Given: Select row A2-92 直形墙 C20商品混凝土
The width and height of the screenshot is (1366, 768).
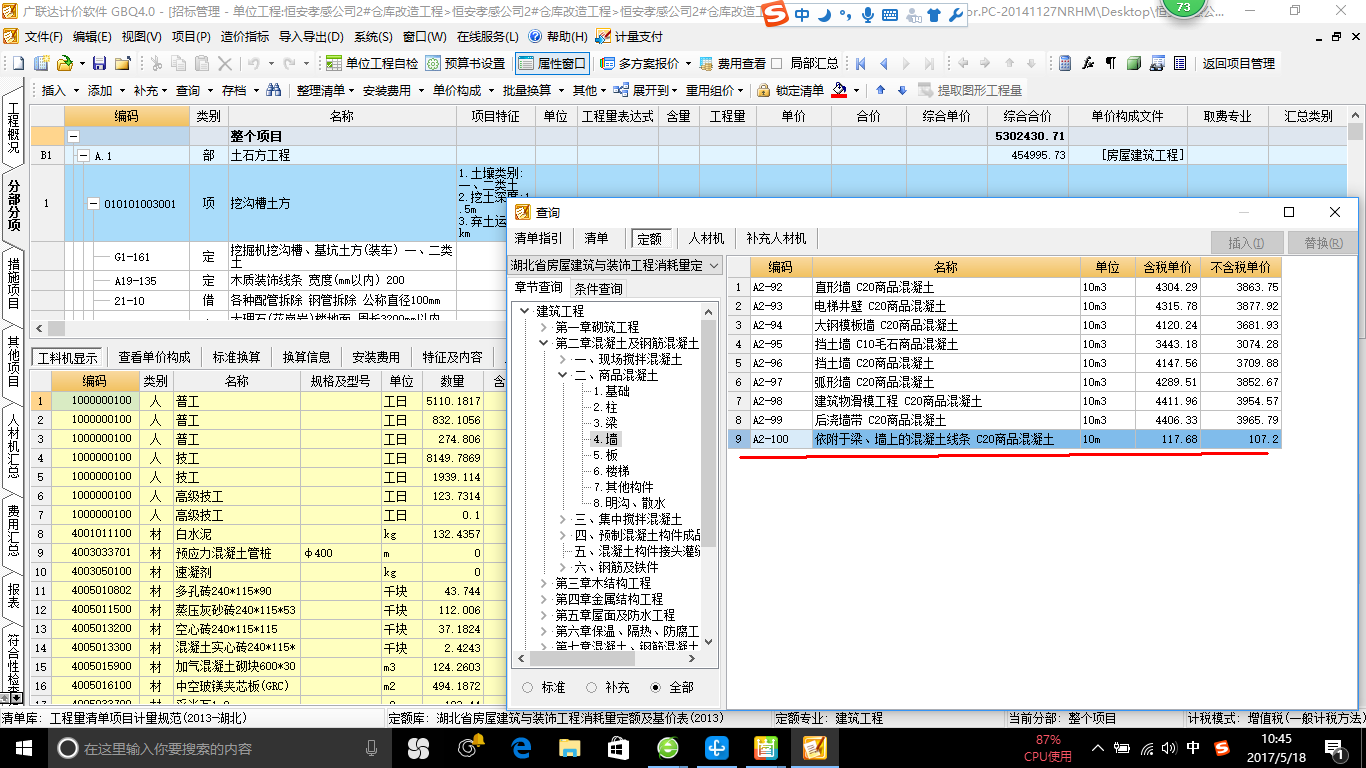Looking at the screenshot, I should (1004, 287).
